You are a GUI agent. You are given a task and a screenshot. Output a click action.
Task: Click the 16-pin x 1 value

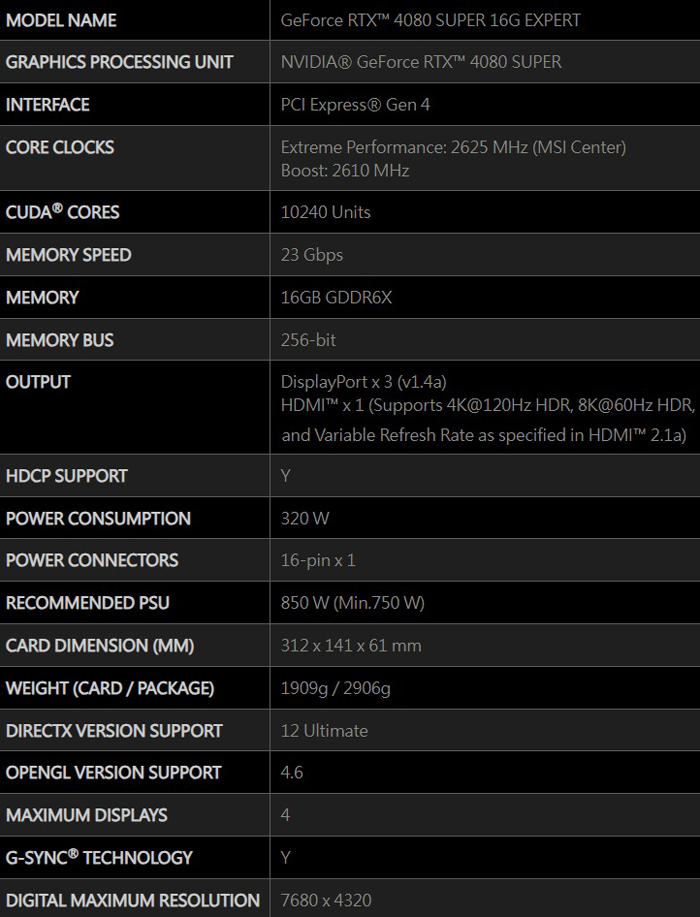click(x=318, y=561)
